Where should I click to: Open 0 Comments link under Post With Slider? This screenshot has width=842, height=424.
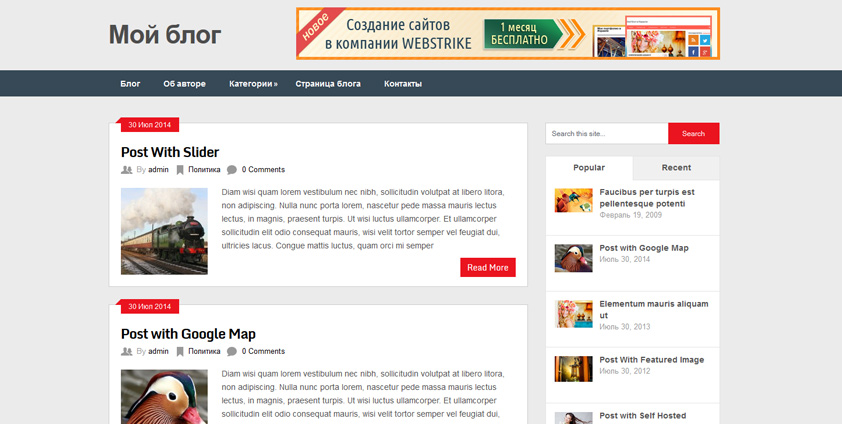pyautogui.click(x=263, y=170)
